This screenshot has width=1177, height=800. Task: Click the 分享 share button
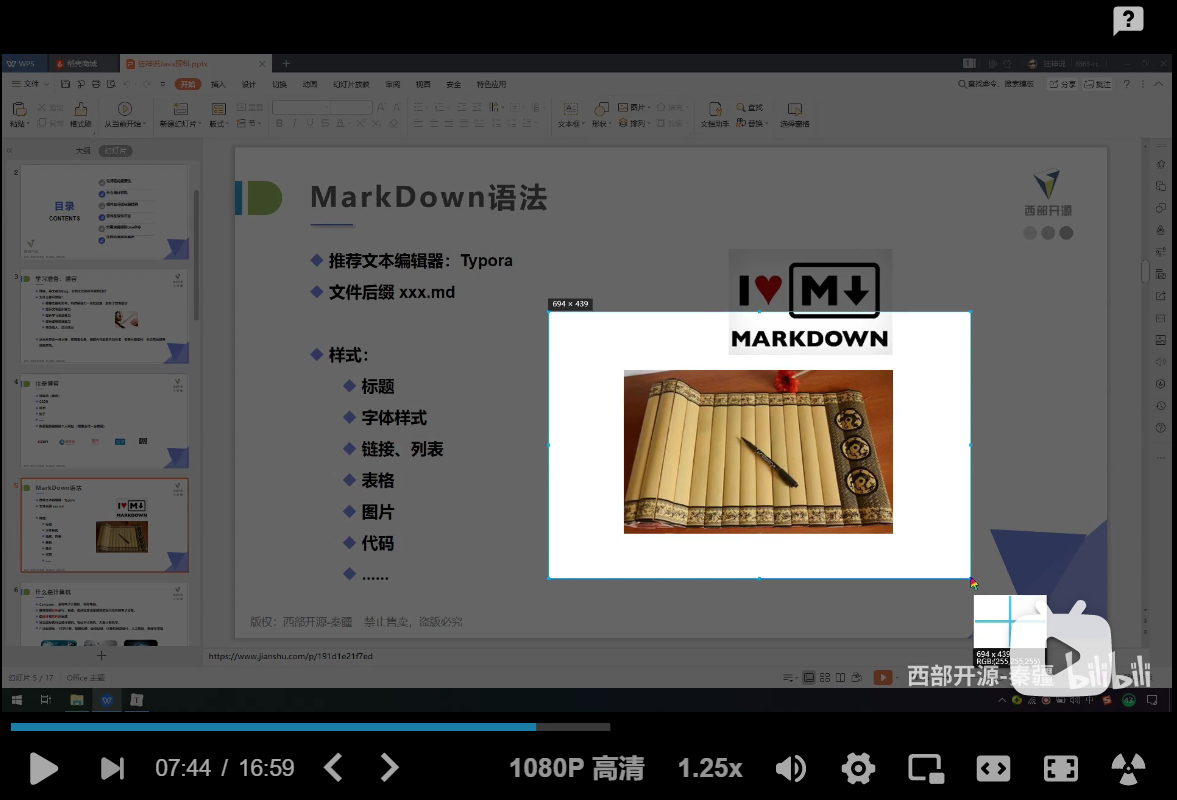point(1062,84)
